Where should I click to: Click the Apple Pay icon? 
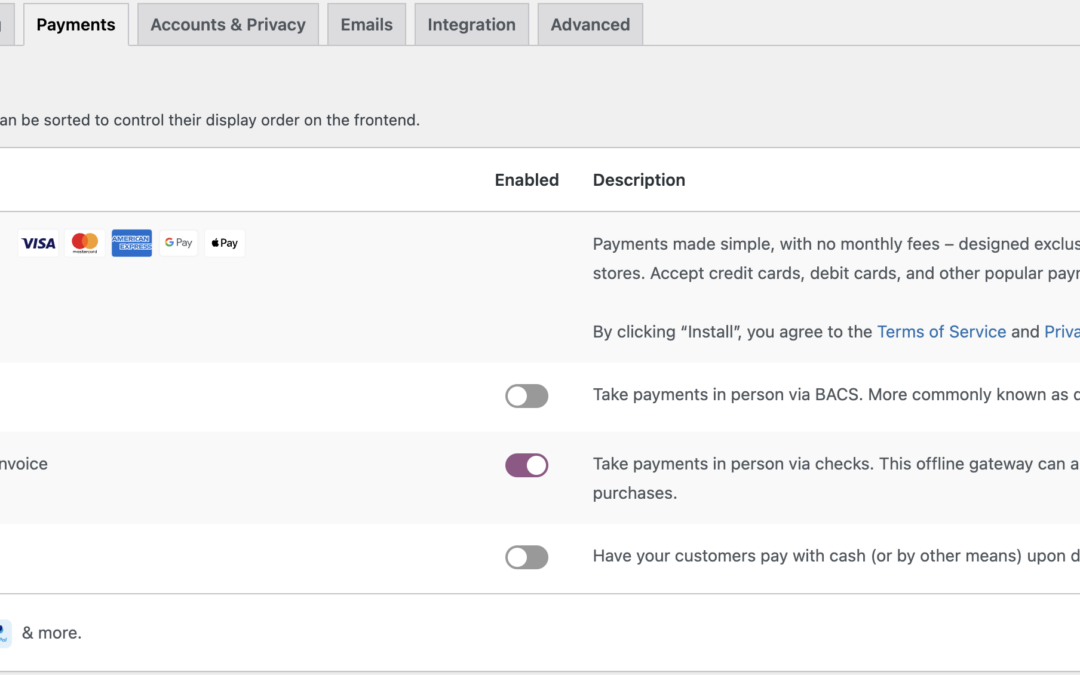pyautogui.click(x=225, y=243)
